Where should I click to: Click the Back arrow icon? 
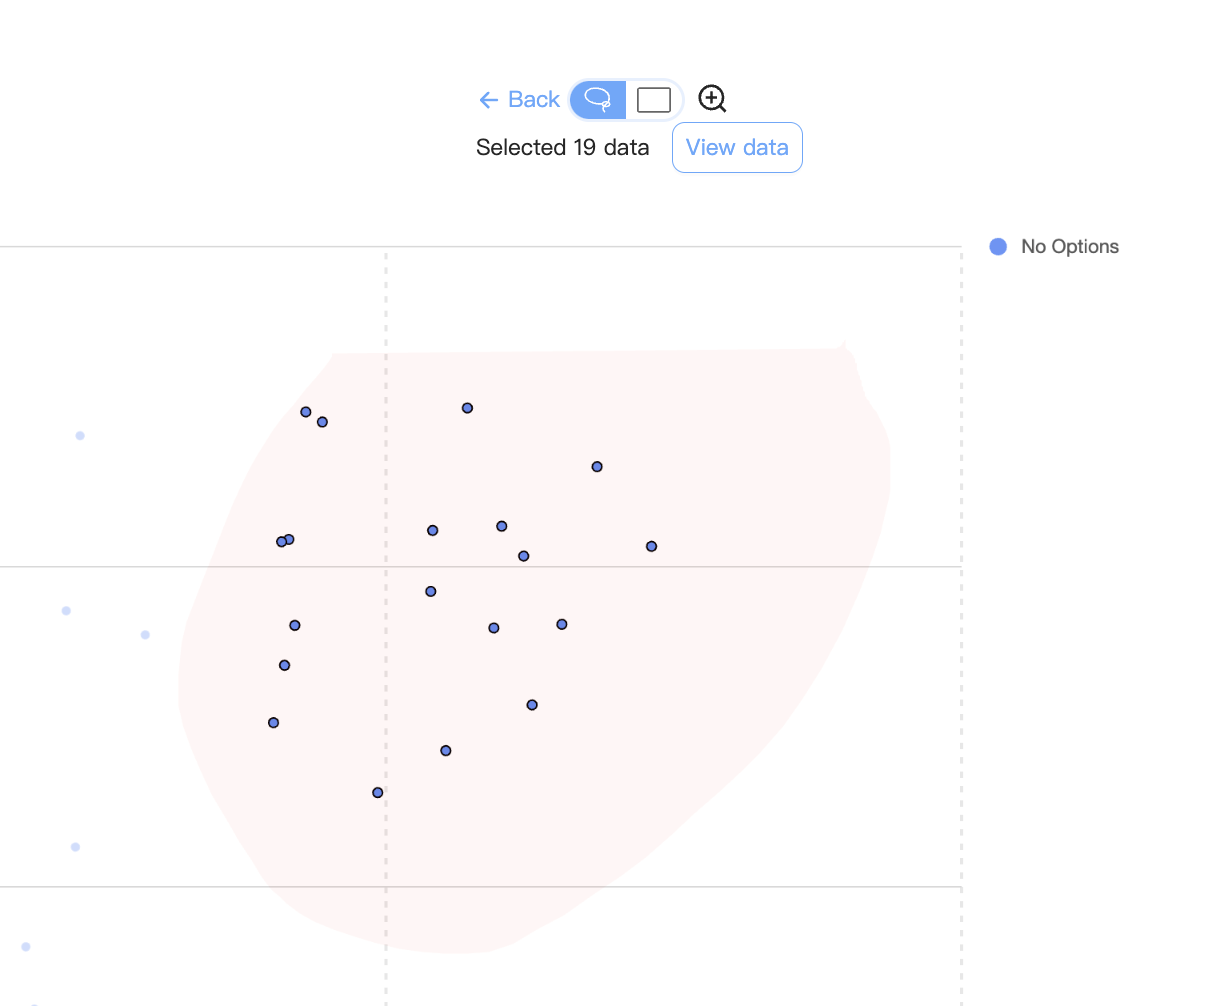pos(488,100)
